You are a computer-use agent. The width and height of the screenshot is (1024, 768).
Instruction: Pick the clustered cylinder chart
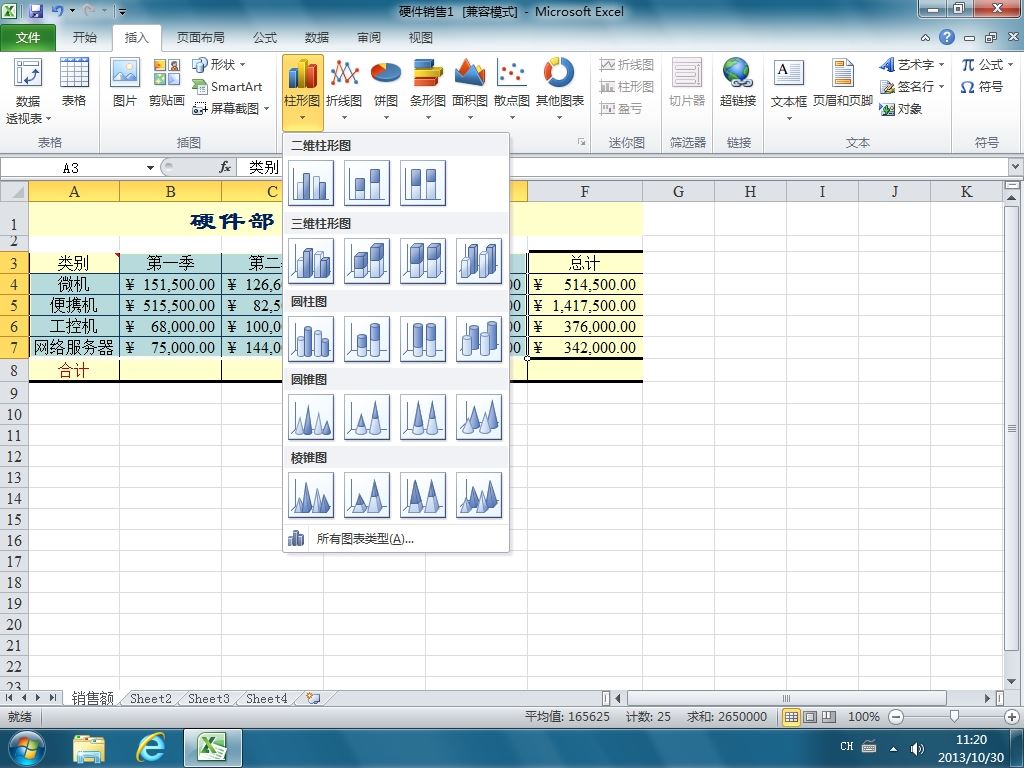coord(311,339)
